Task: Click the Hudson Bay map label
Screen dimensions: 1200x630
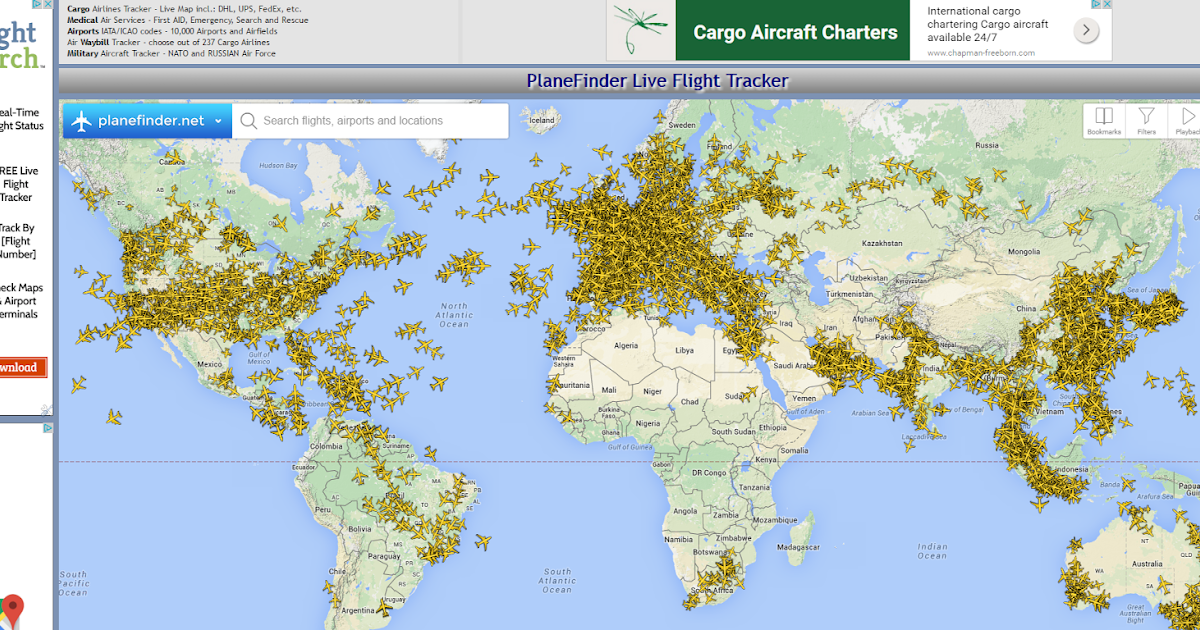Action: [x=278, y=164]
